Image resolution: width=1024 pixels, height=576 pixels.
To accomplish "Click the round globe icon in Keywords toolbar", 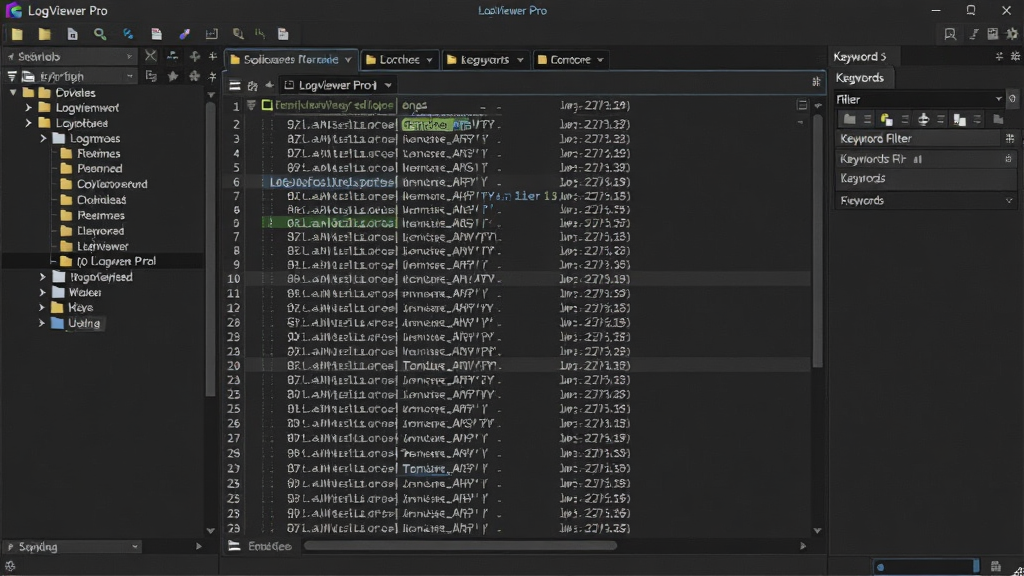I will 923,119.
